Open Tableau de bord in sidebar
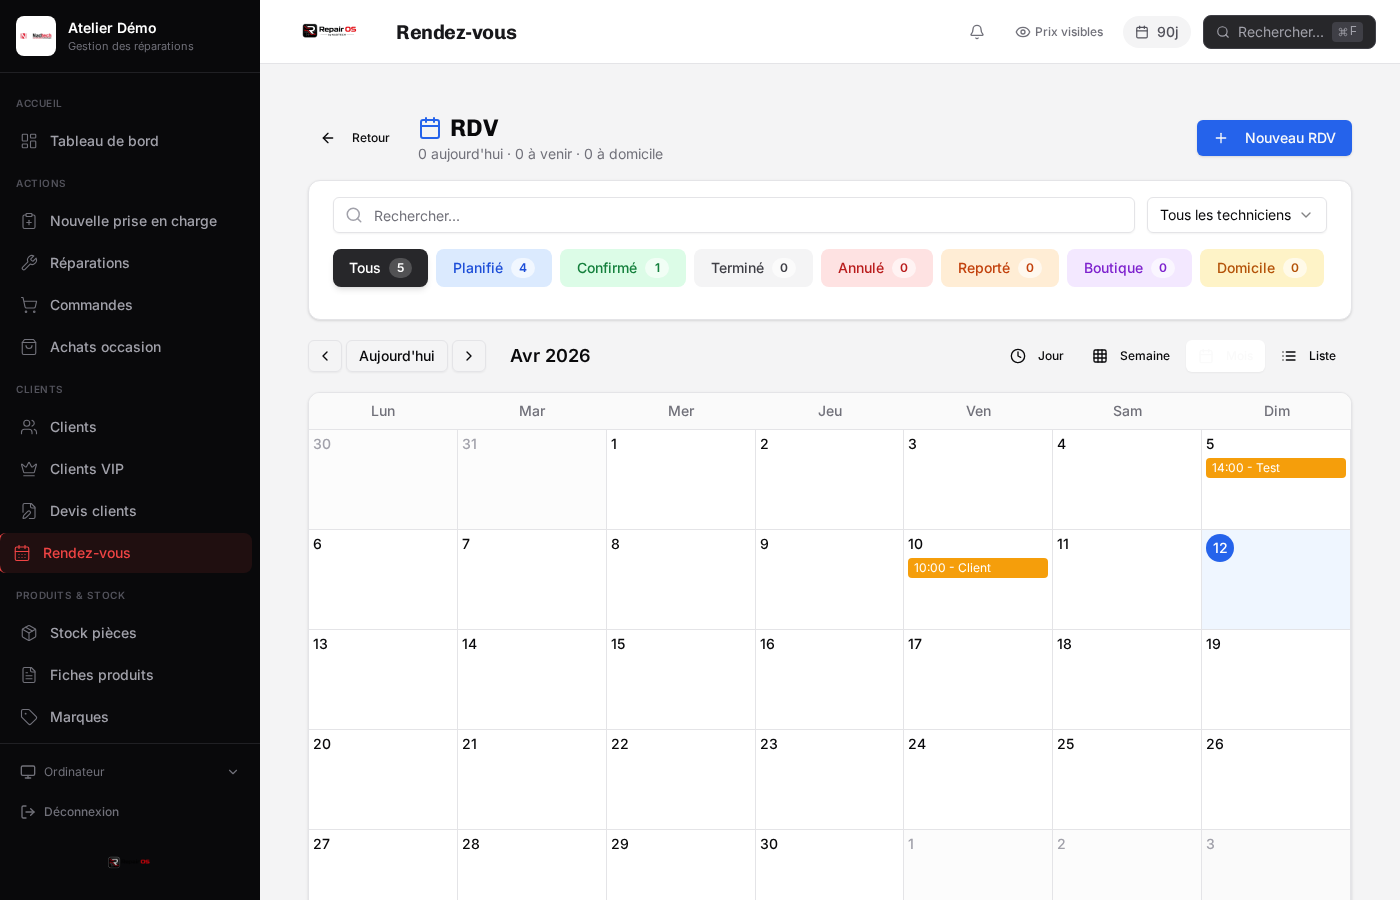1400x900 pixels. pos(130,141)
